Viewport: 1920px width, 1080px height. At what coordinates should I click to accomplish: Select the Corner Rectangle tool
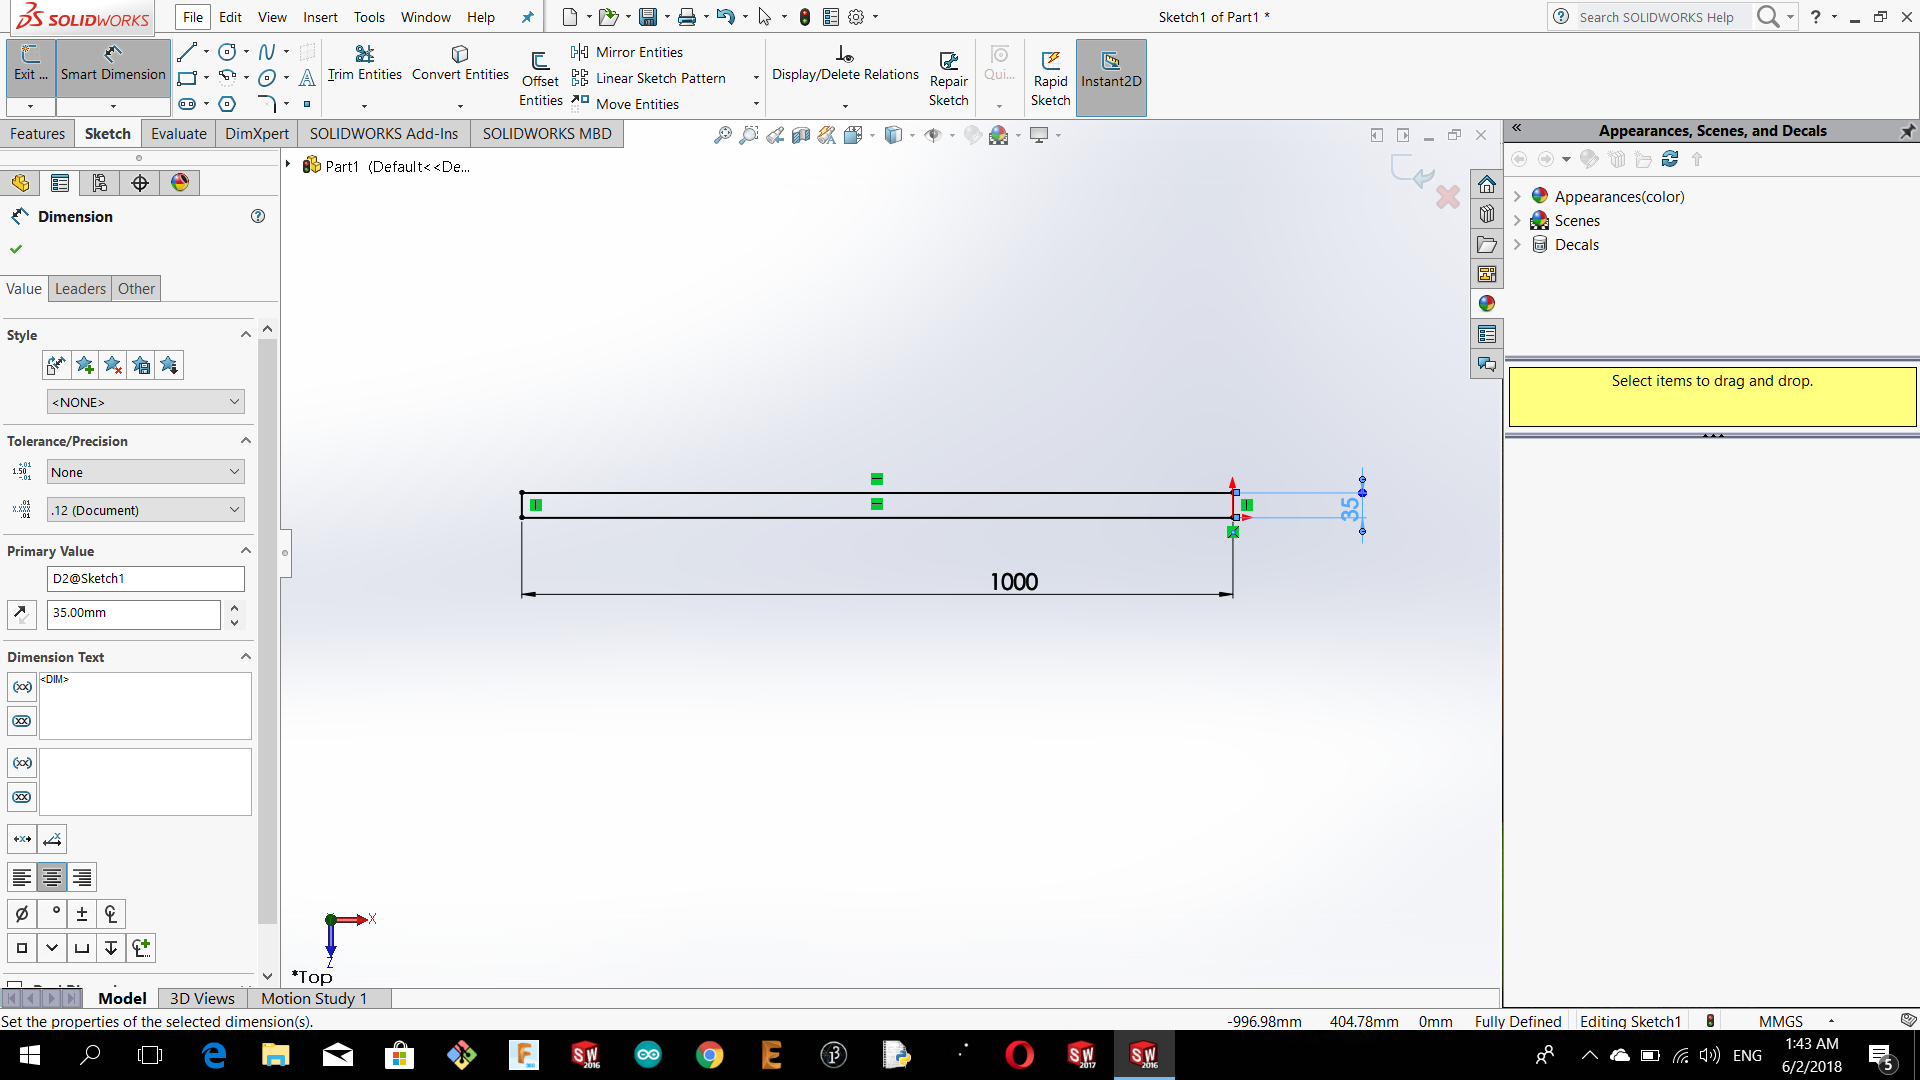click(x=187, y=78)
